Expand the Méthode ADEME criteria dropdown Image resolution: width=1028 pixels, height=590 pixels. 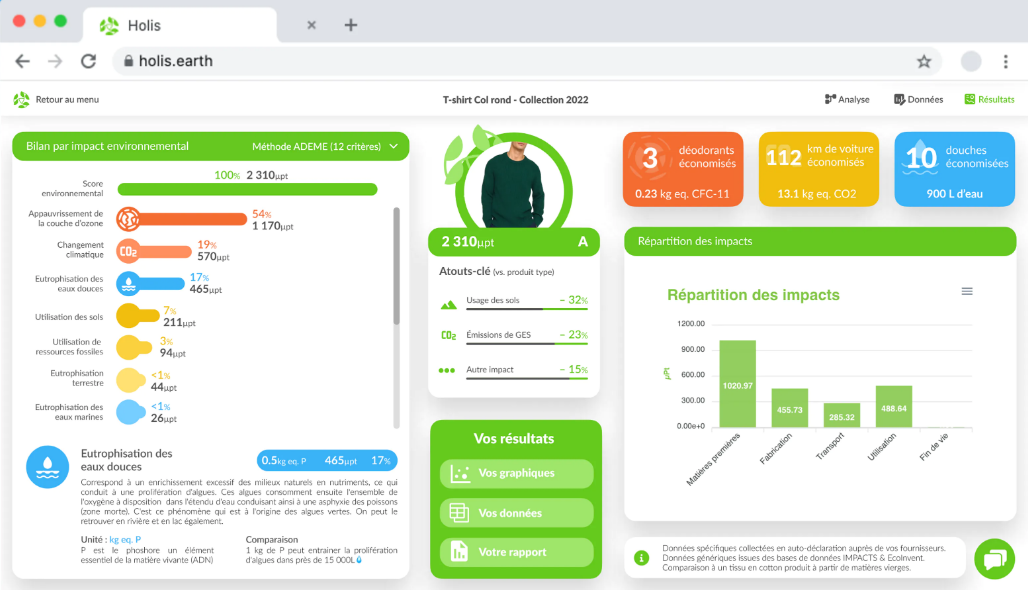tap(394, 147)
